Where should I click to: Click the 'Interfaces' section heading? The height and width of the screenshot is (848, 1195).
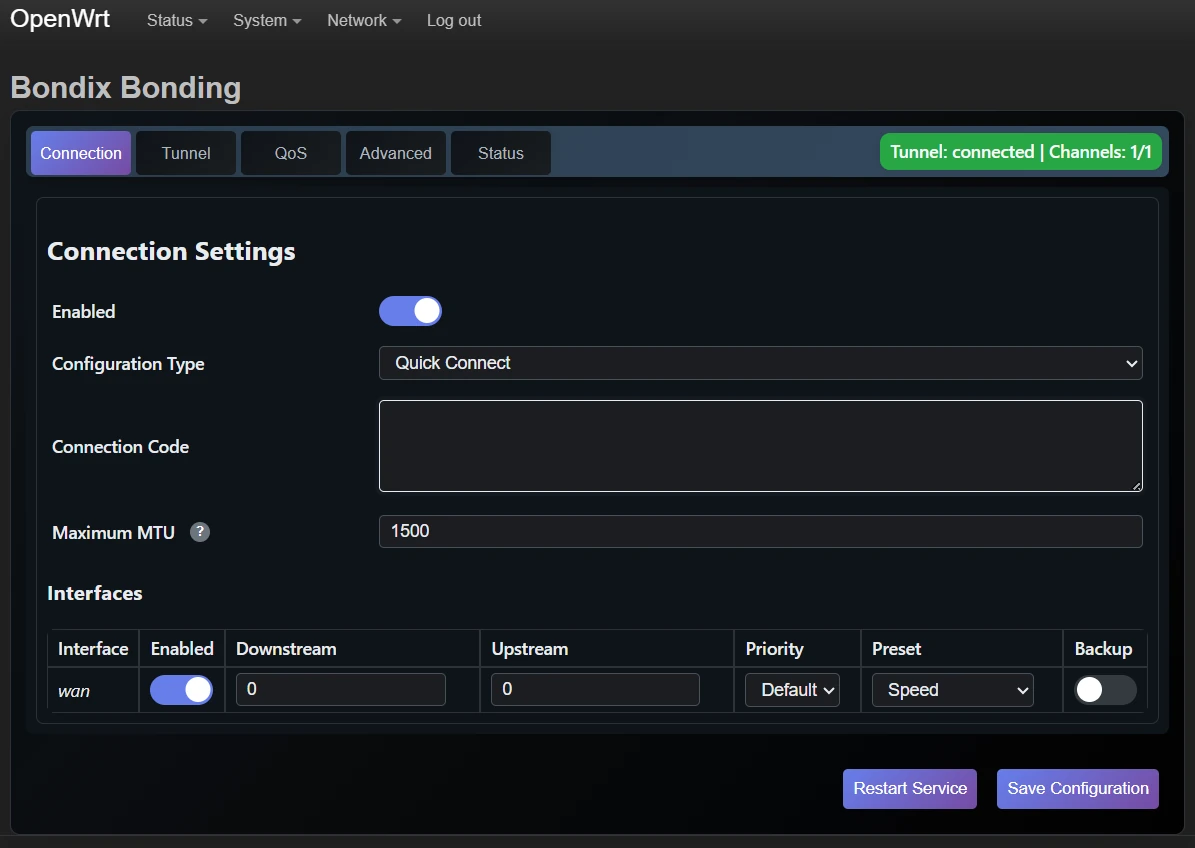(95, 593)
